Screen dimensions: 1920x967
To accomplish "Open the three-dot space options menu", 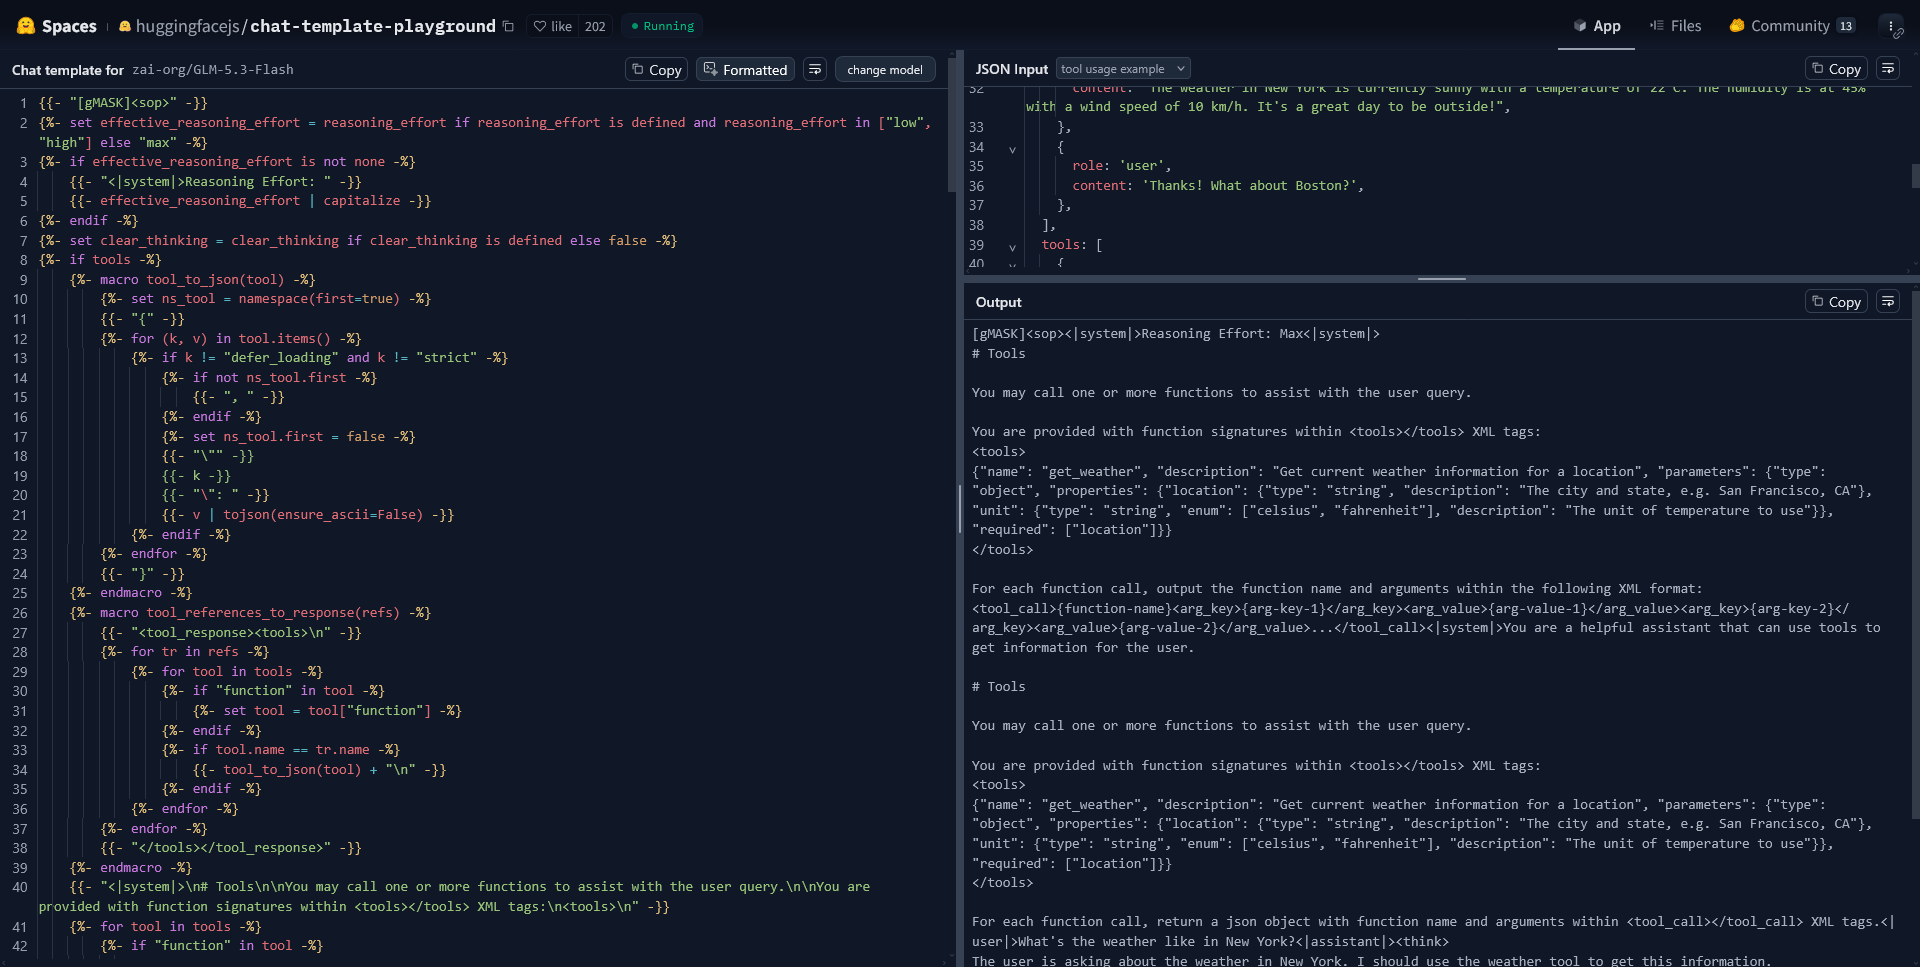I will [1891, 26].
